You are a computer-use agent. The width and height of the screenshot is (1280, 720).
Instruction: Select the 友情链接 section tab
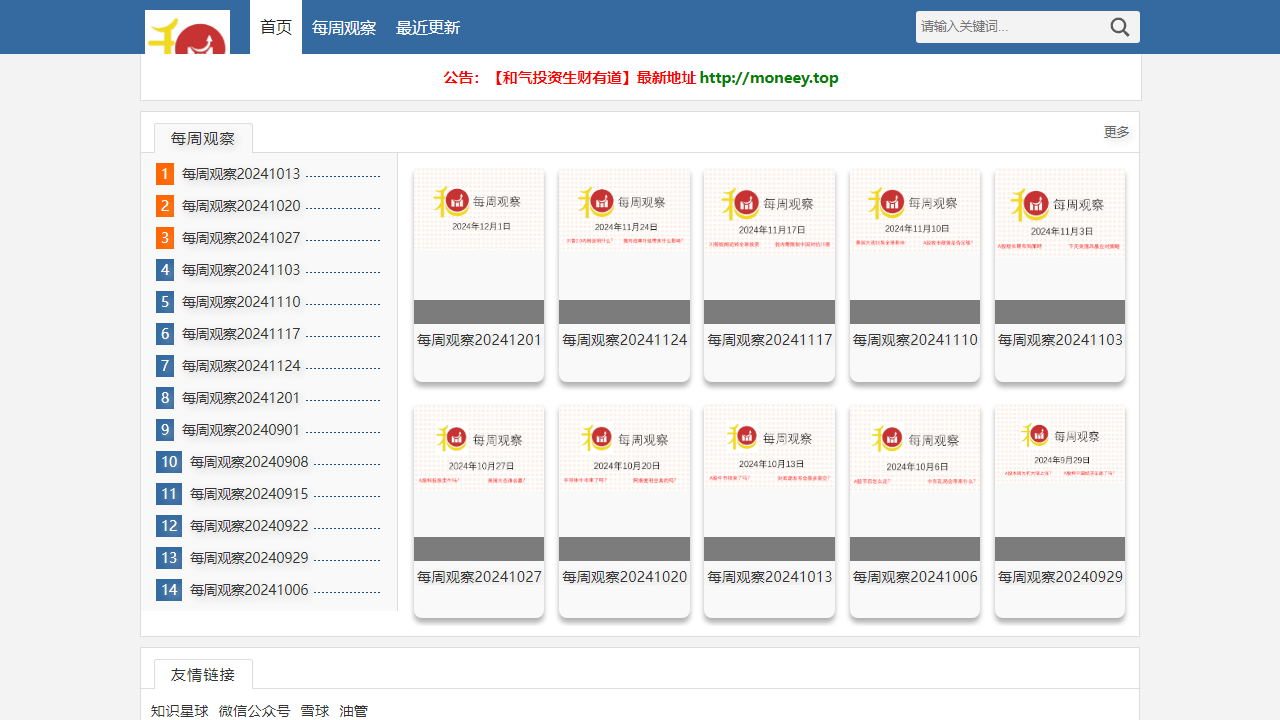pos(203,674)
